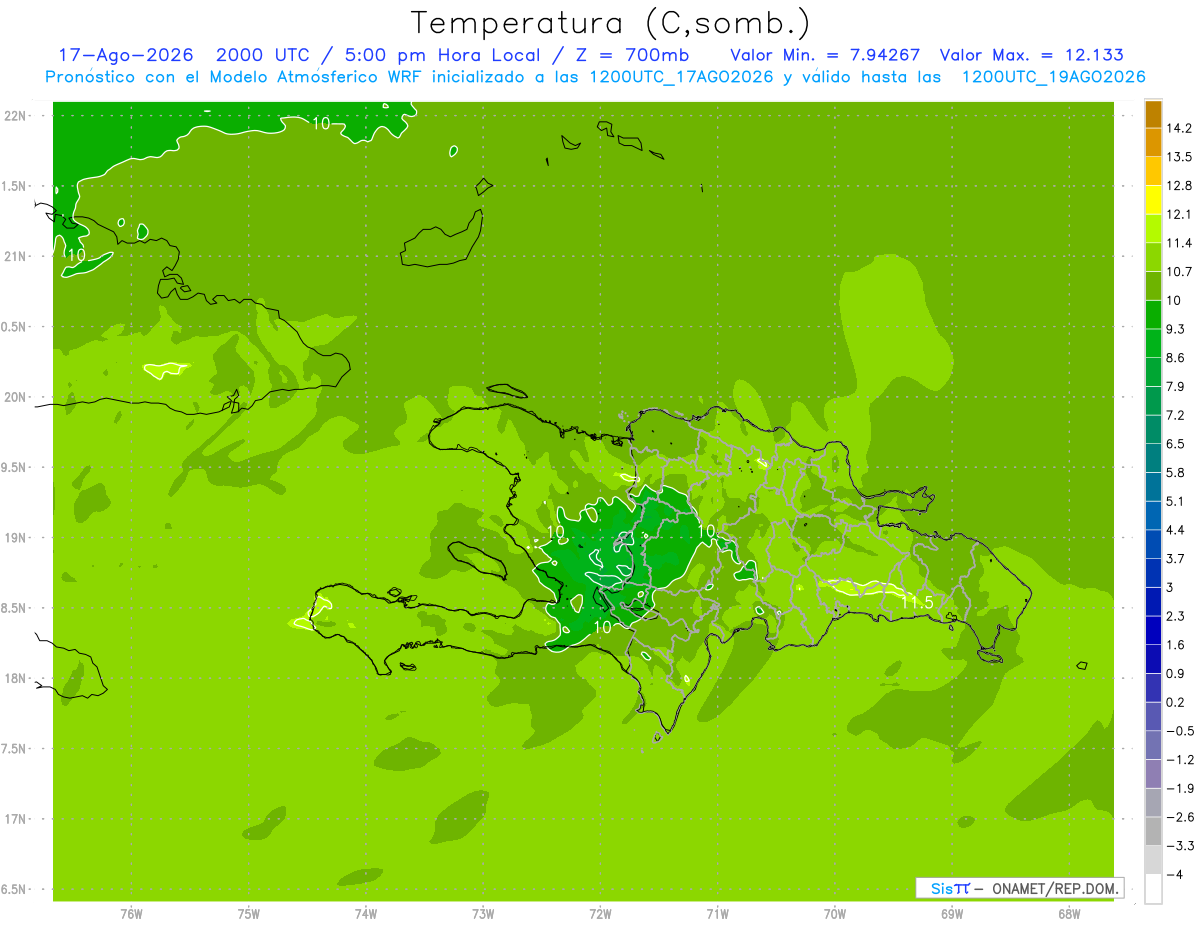Click the '8.6' legend value
Image resolution: width=1200 pixels, height=927 pixels.
(x=1176, y=358)
